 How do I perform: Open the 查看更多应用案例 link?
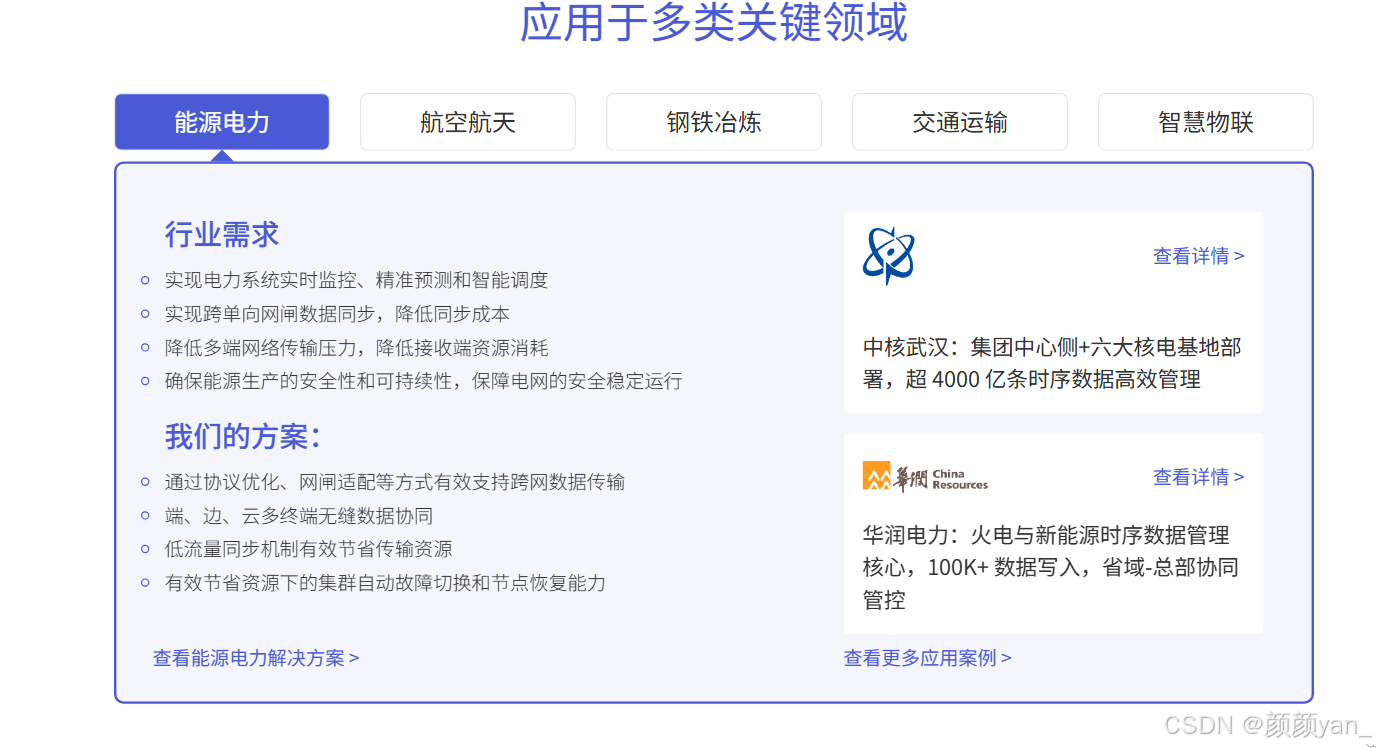click(x=928, y=658)
